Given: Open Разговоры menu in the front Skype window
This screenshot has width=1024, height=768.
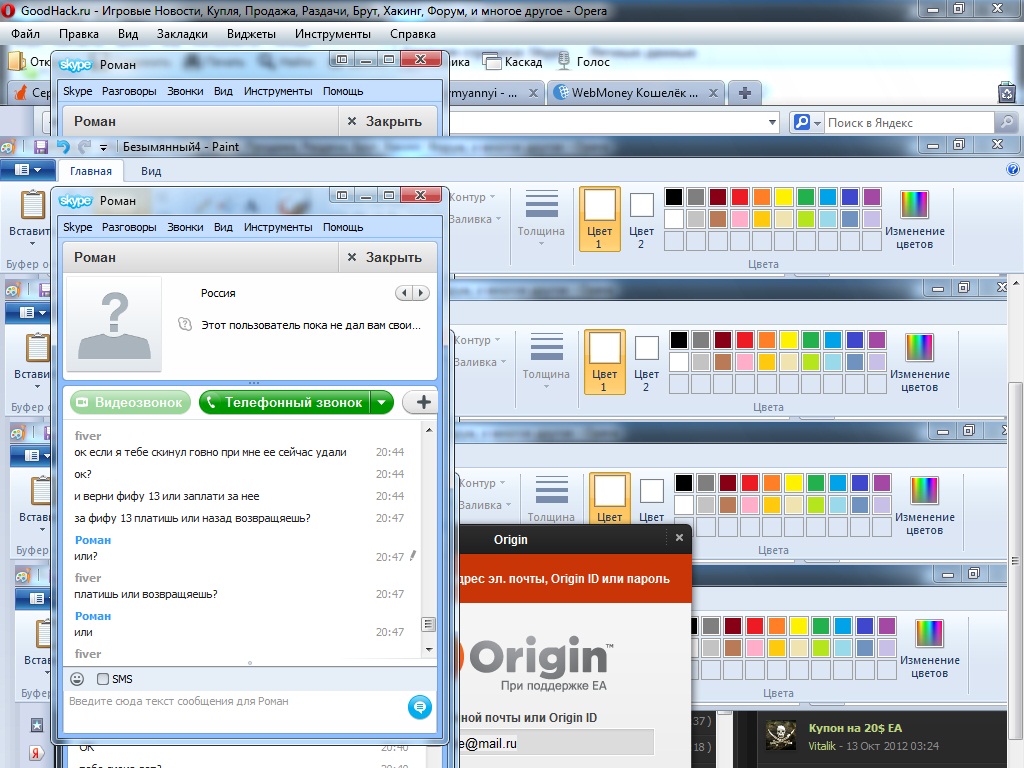Looking at the screenshot, I should [x=129, y=227].
